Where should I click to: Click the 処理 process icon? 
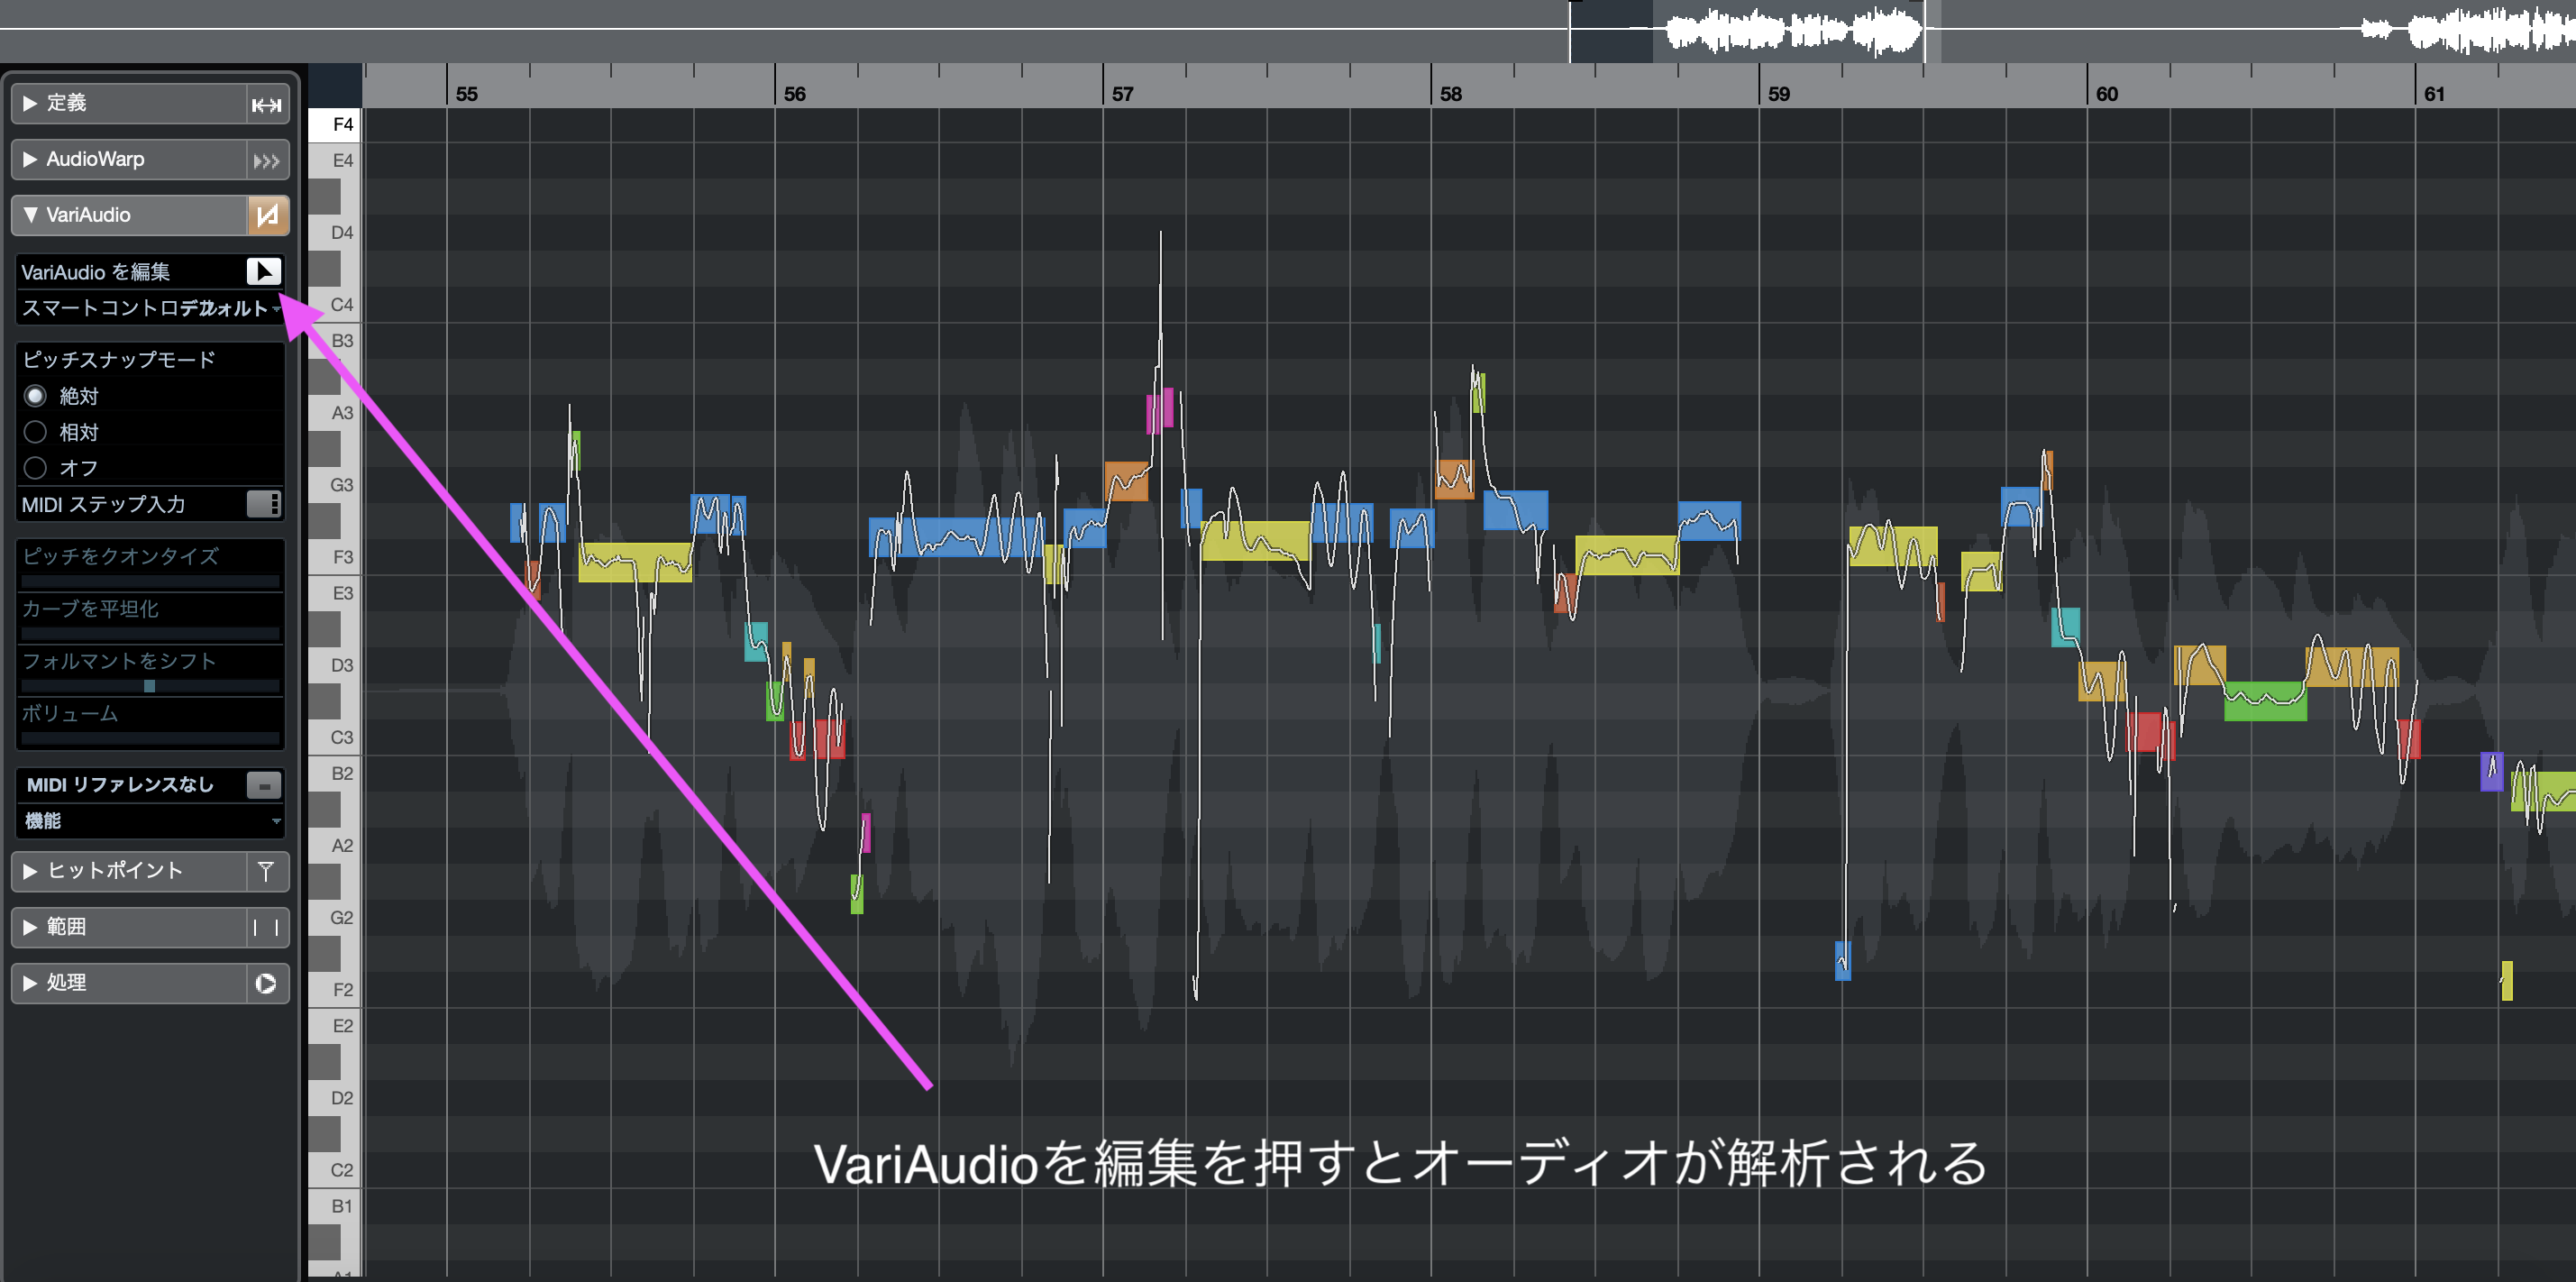tap(266, 983)
